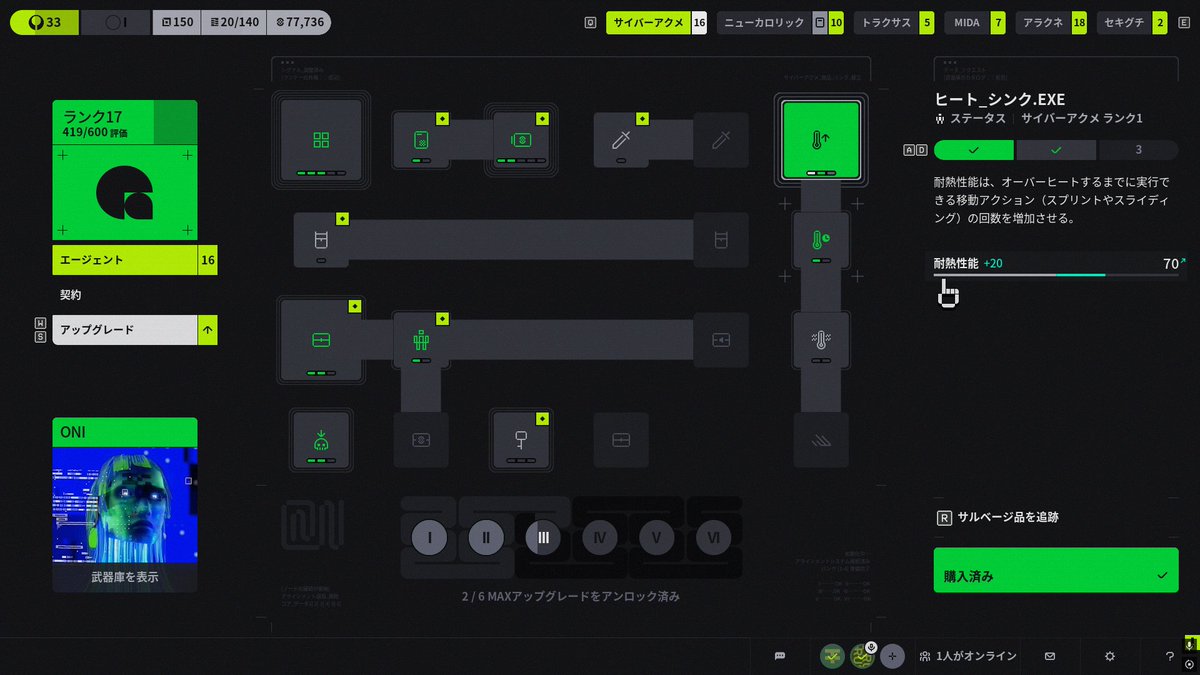Viewport: 1200px width, 675px height.
Task: Select the green storage case upgrade node
Action: (x=321, y=340)
